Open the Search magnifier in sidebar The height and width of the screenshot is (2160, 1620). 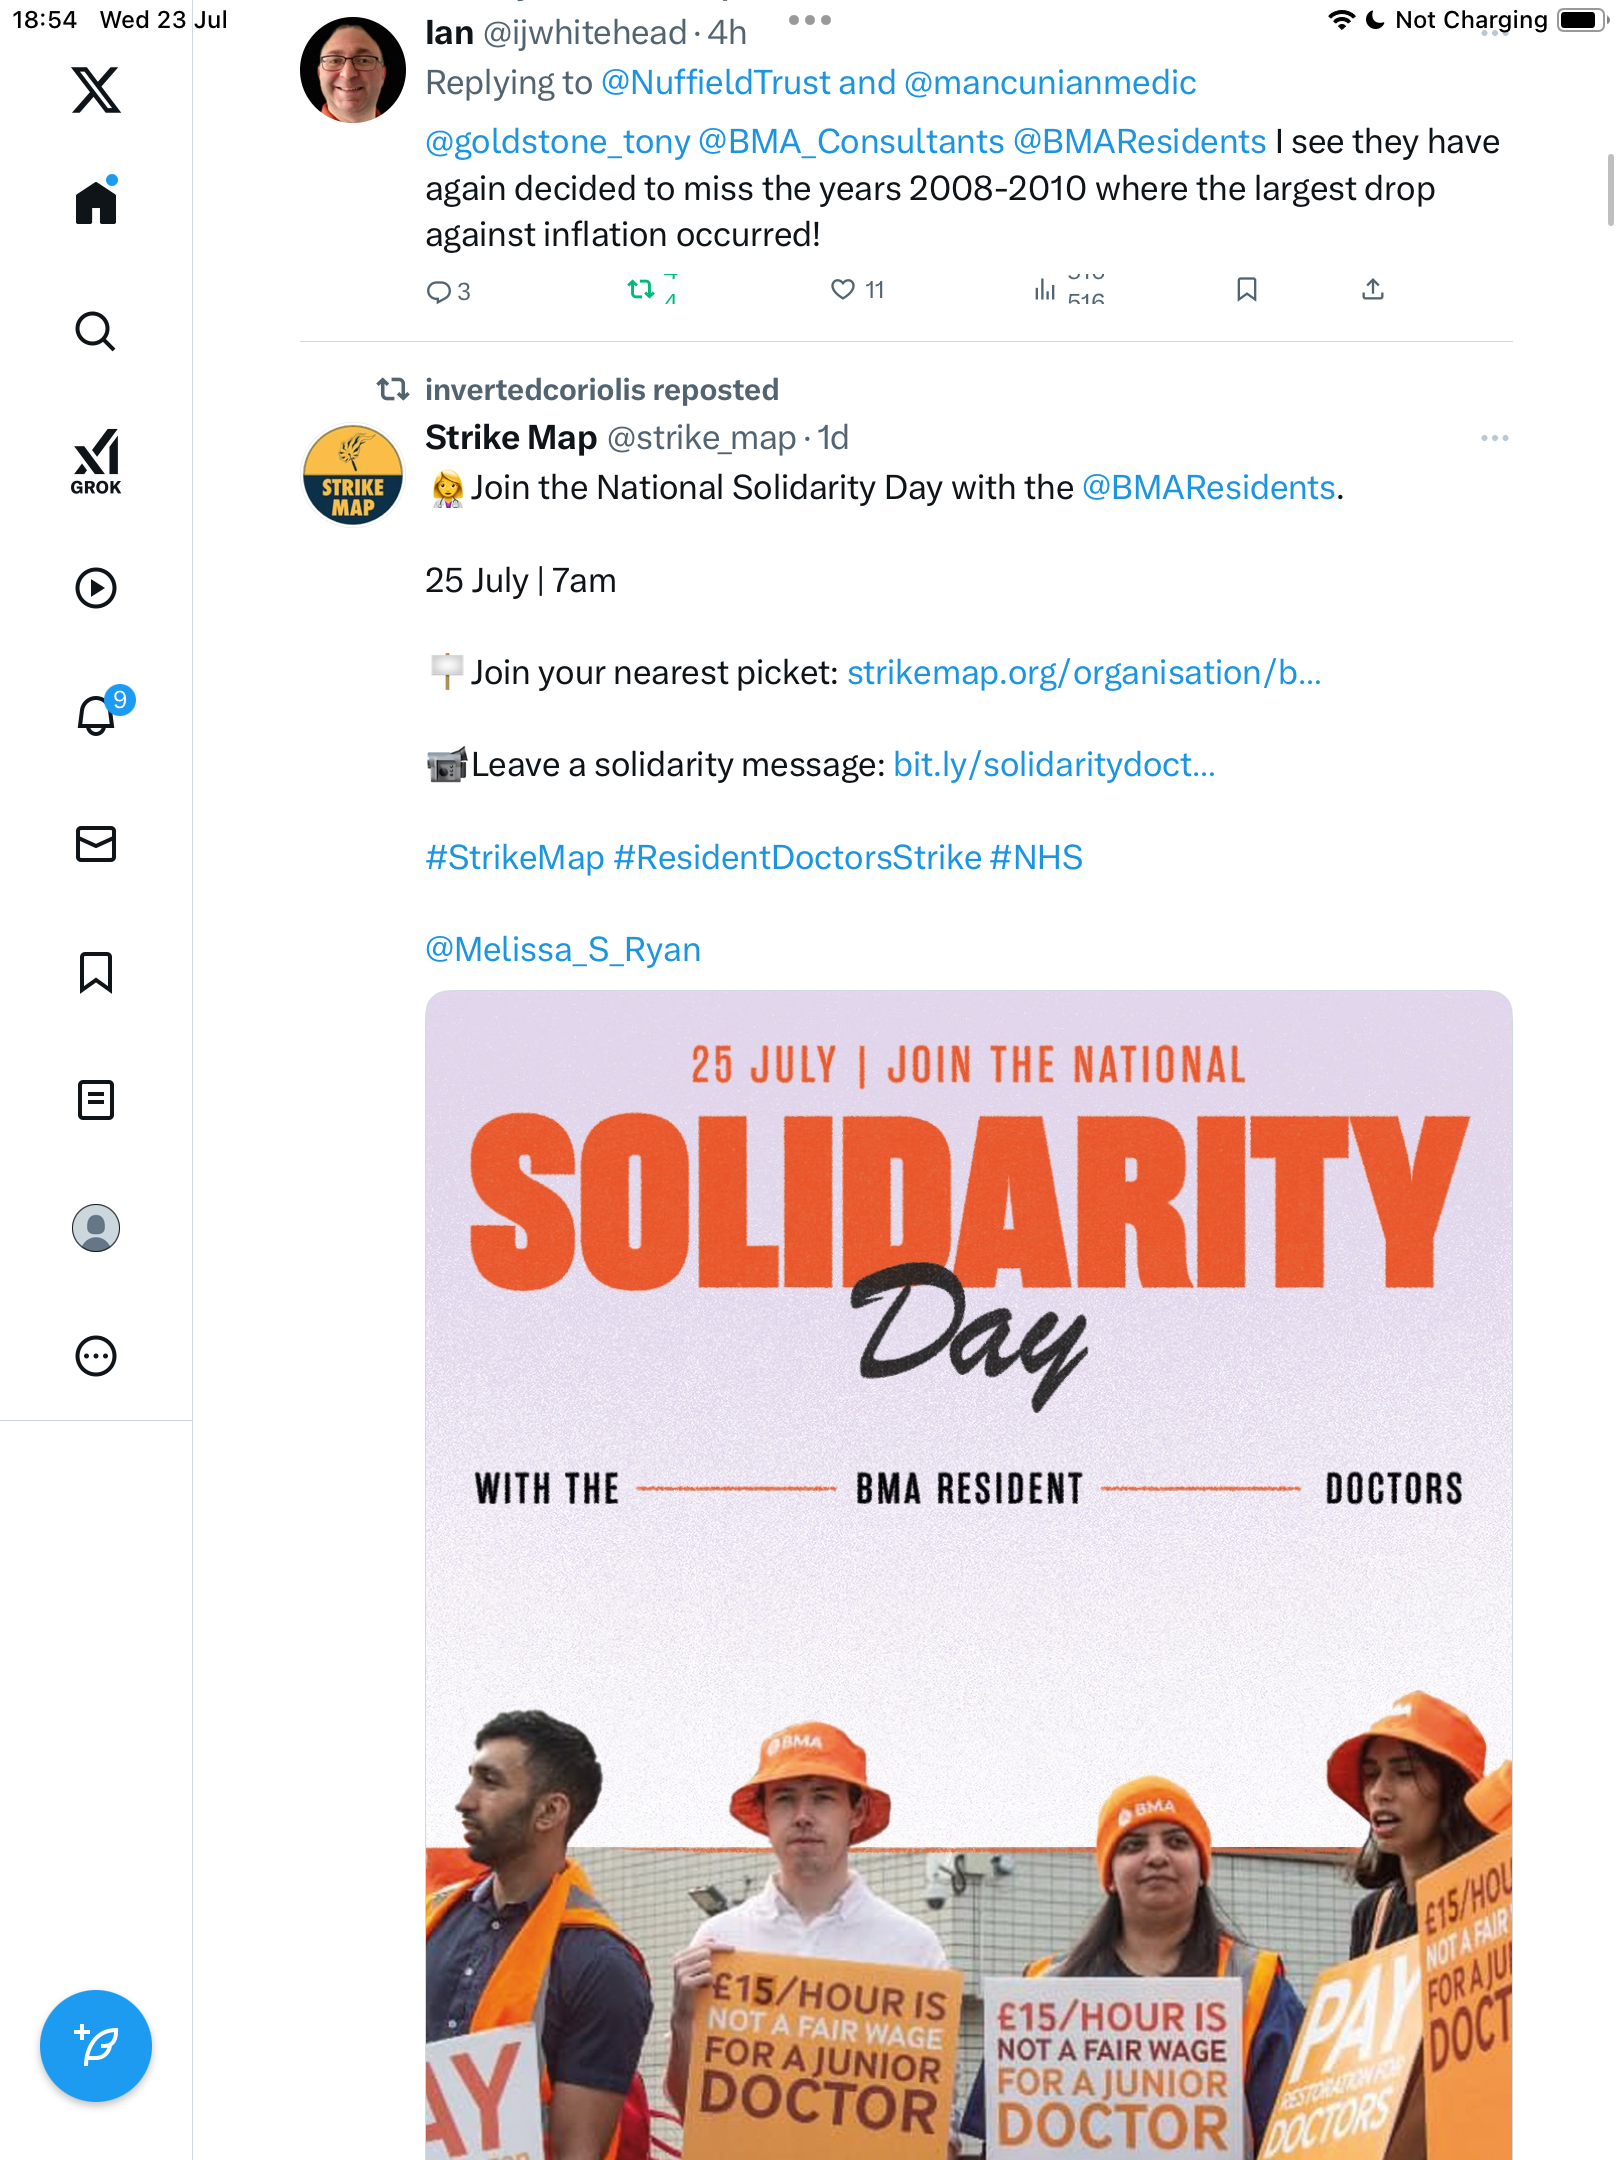[96, 331]
